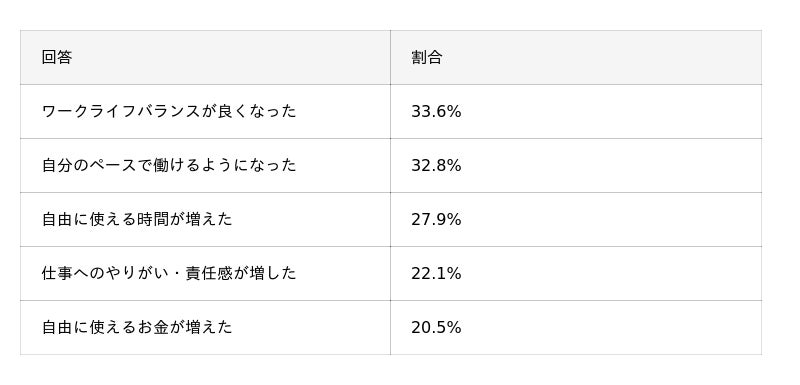Click the word ペース in second row
800x385 pixels.
click(x=113, y=166)
